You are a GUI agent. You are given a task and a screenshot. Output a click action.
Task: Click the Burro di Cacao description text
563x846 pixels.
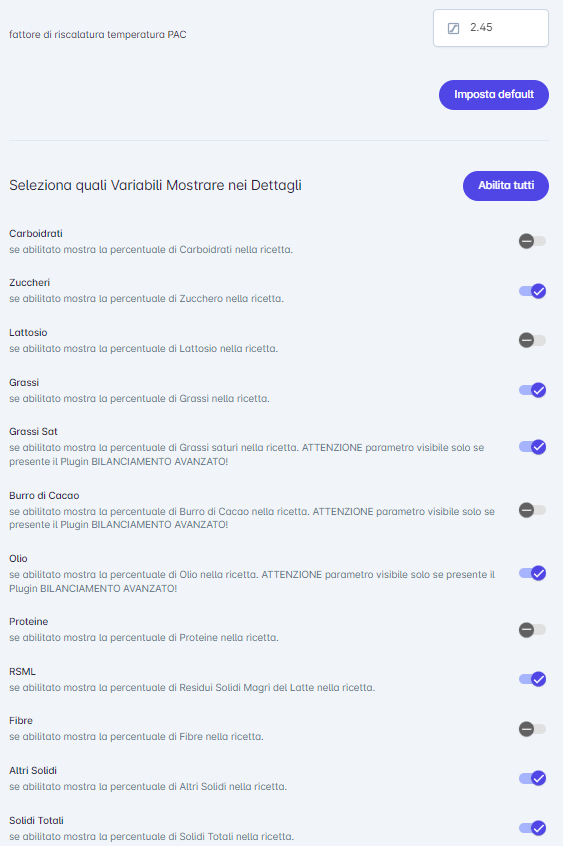pyautogui.click(x=252, y=518)
